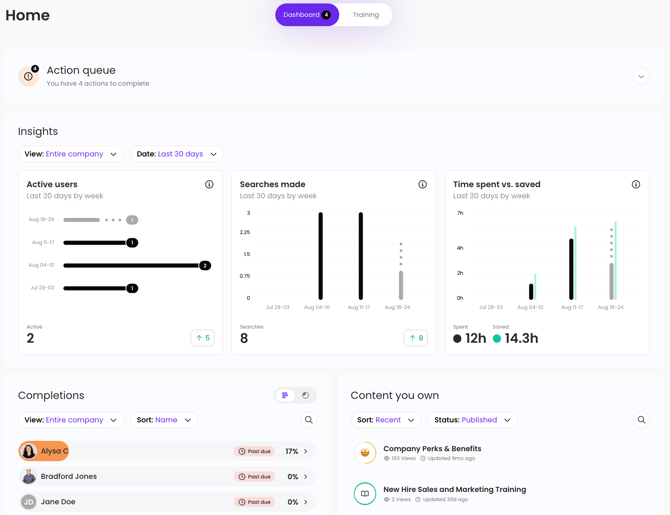Screen dimensions: 670x515
Task: Switch Completions to chart view
Action: pyautogui.click(x=306, y=396)
